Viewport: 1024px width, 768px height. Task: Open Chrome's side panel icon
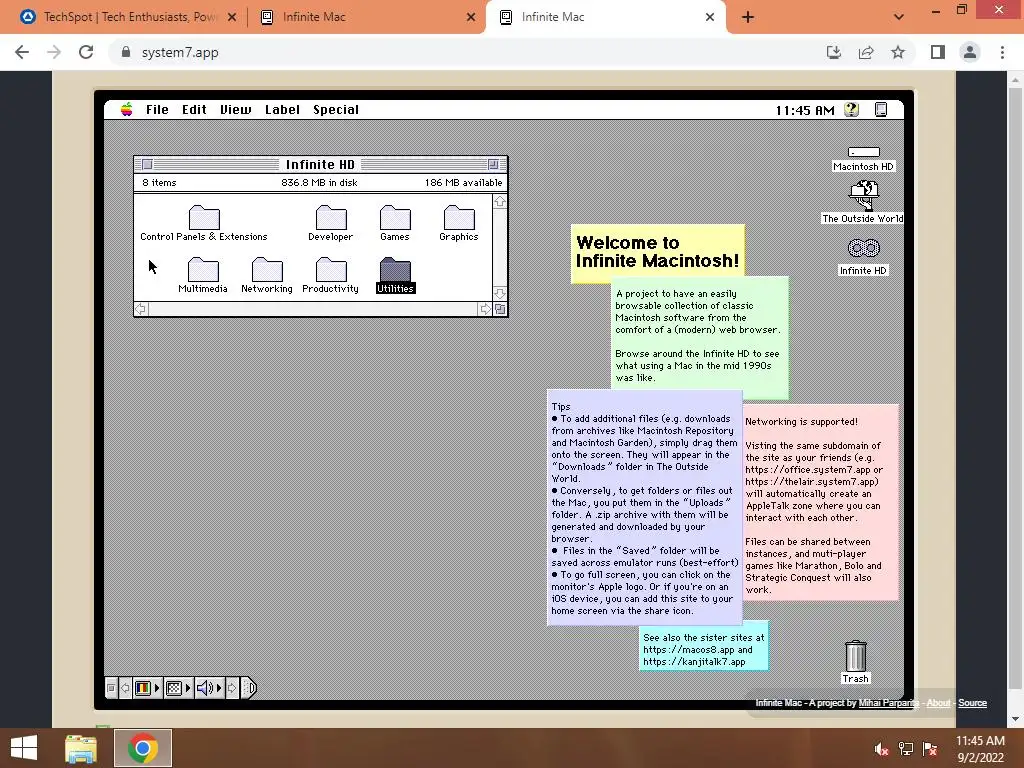pyautogui.click(x=938, y=52)
